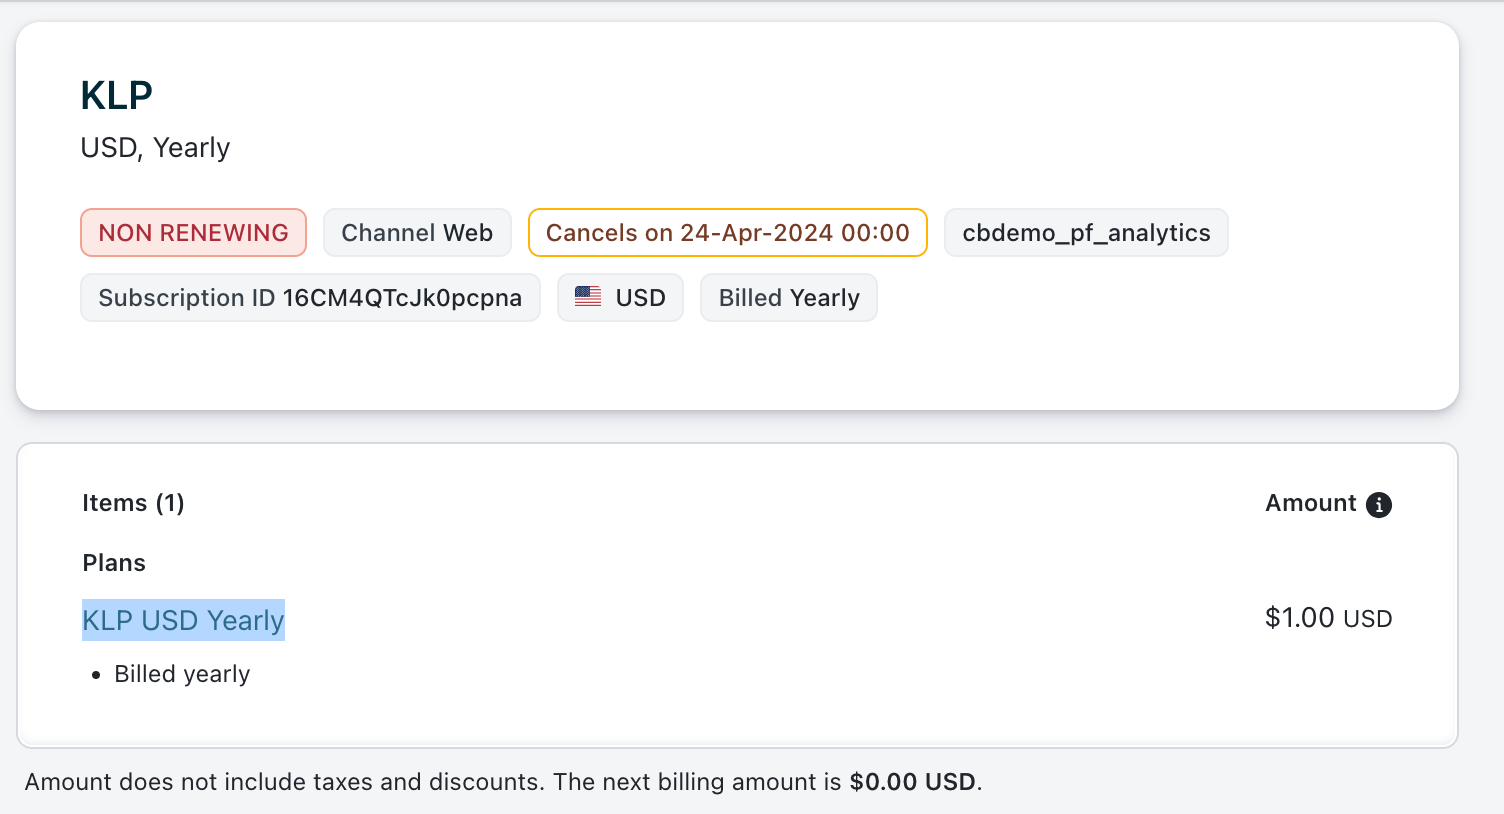The height and width of the screenshot is (814, 1504).
Task: Open the KLP USD Yearly plan link
Action: coord(184,620)
